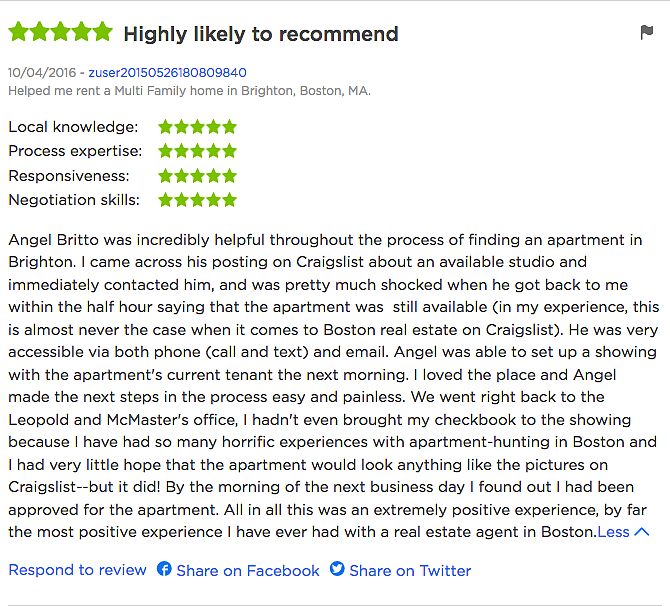The width and height of the screenshot is (670, 606).
Task: Click the Negotiation skills star rating
Action: (x=197, y=200)
